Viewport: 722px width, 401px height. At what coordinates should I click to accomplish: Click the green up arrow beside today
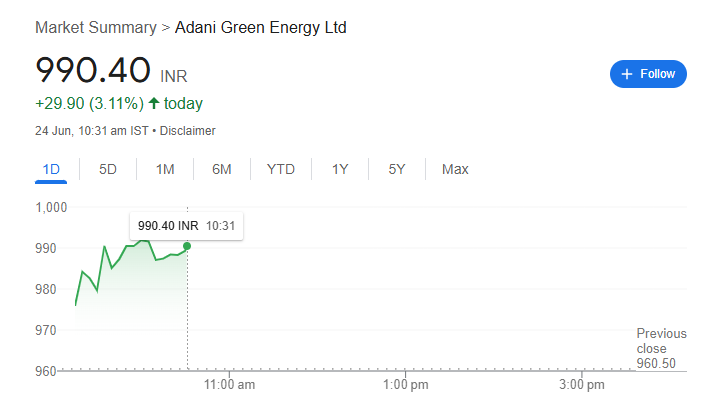[154, 103]
